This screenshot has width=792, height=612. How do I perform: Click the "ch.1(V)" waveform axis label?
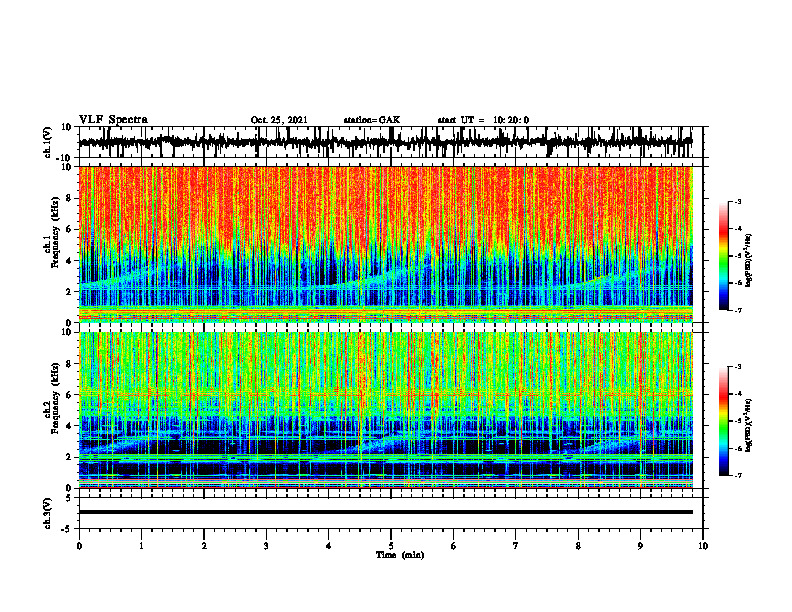(x=48, y=142)
